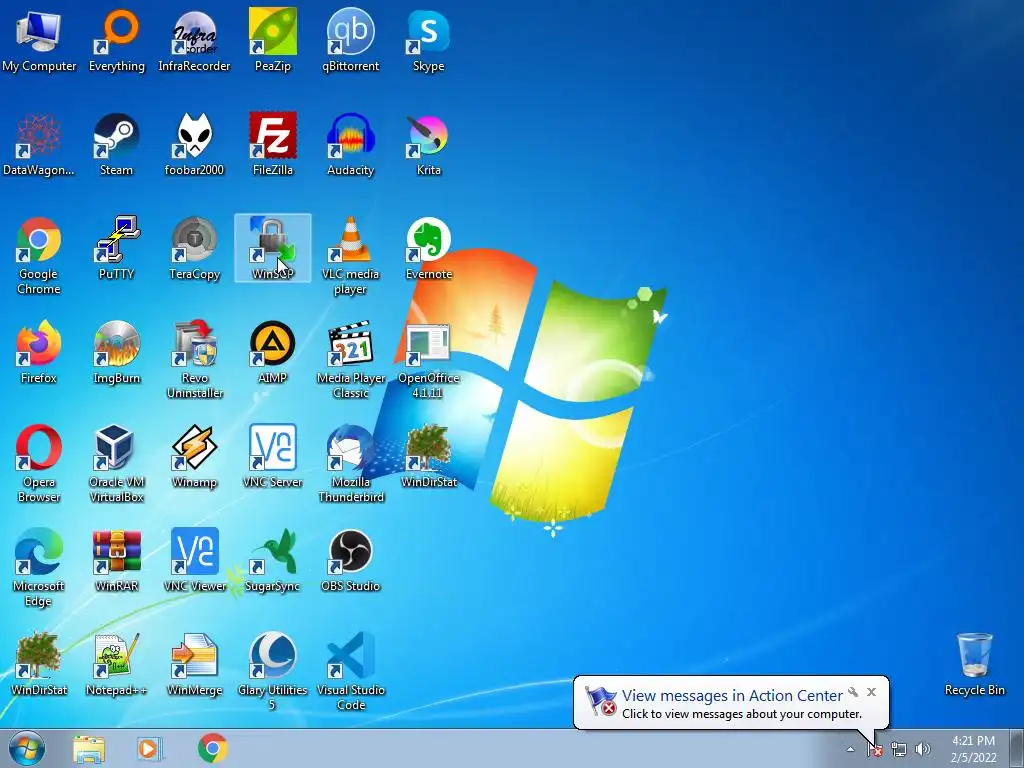This screenshot has width=1024, height=768.
Task: Close the Action Center notification balloon
Action: [x=871, y=692]
